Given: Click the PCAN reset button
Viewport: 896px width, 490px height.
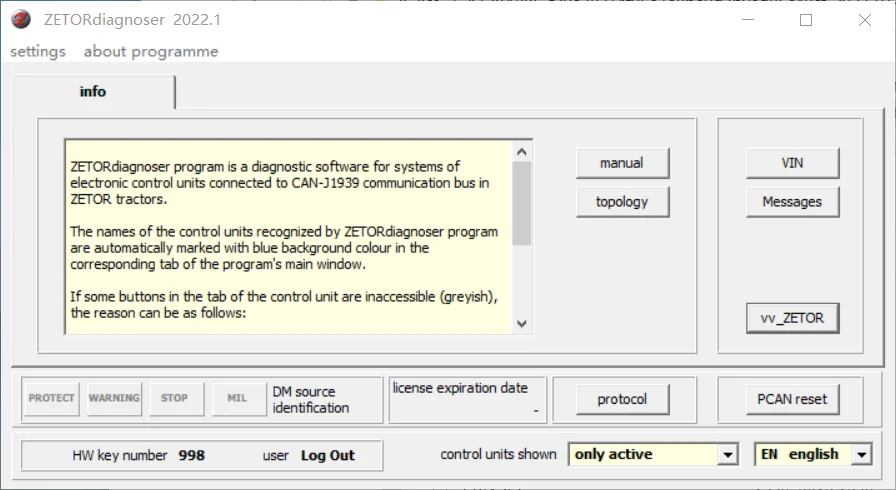Looking at the screenshot, I should 793,399.
